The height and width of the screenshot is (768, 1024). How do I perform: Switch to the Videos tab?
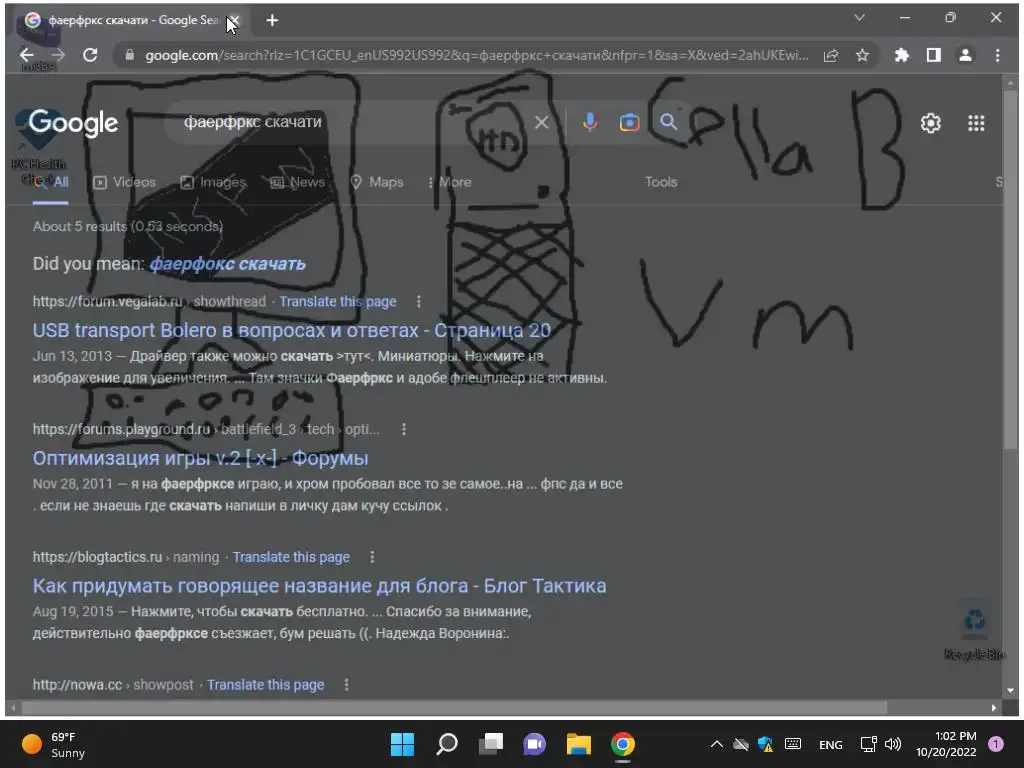click(124, 182)
